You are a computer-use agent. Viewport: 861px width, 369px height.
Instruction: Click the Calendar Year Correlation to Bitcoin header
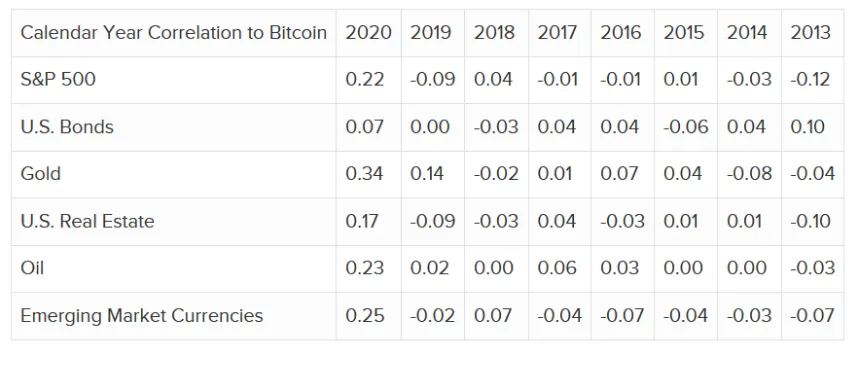[174, 32]
